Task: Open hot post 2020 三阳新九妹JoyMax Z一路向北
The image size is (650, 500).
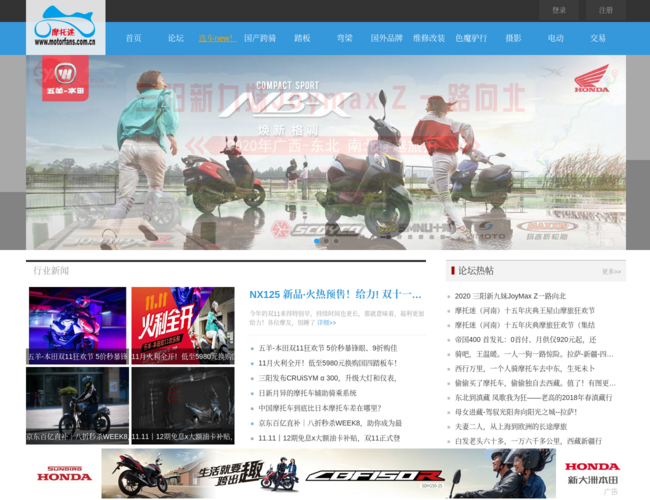Action: tap(510, 296)
